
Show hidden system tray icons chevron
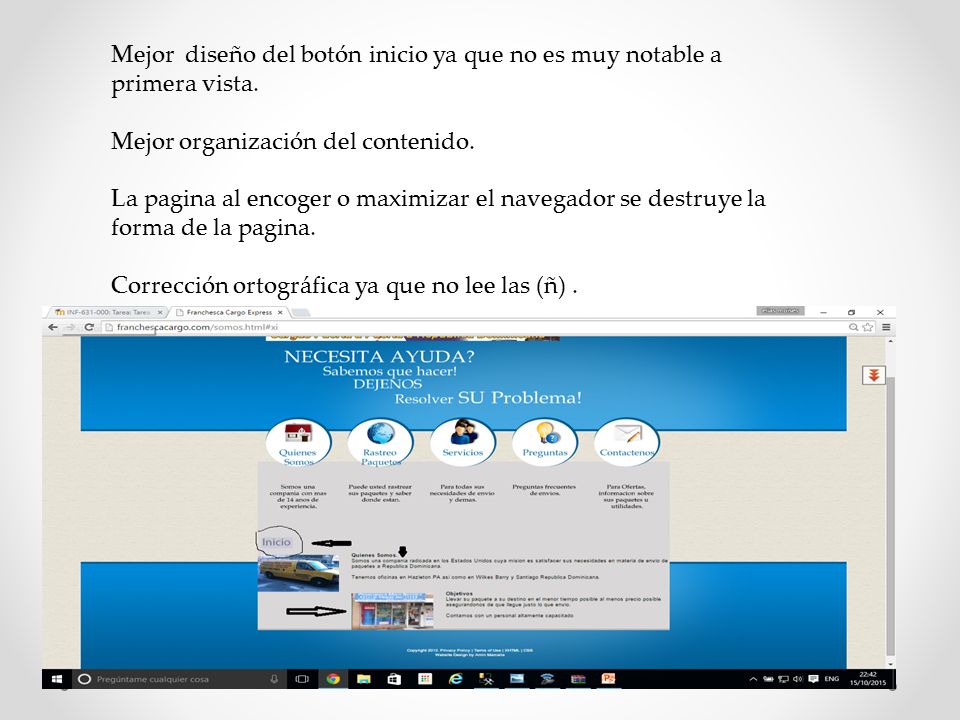[x=753, y=679]
